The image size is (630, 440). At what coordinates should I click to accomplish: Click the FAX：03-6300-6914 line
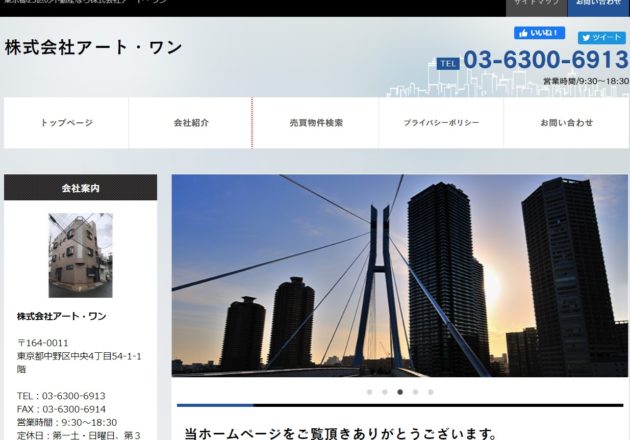click(61, 409)
